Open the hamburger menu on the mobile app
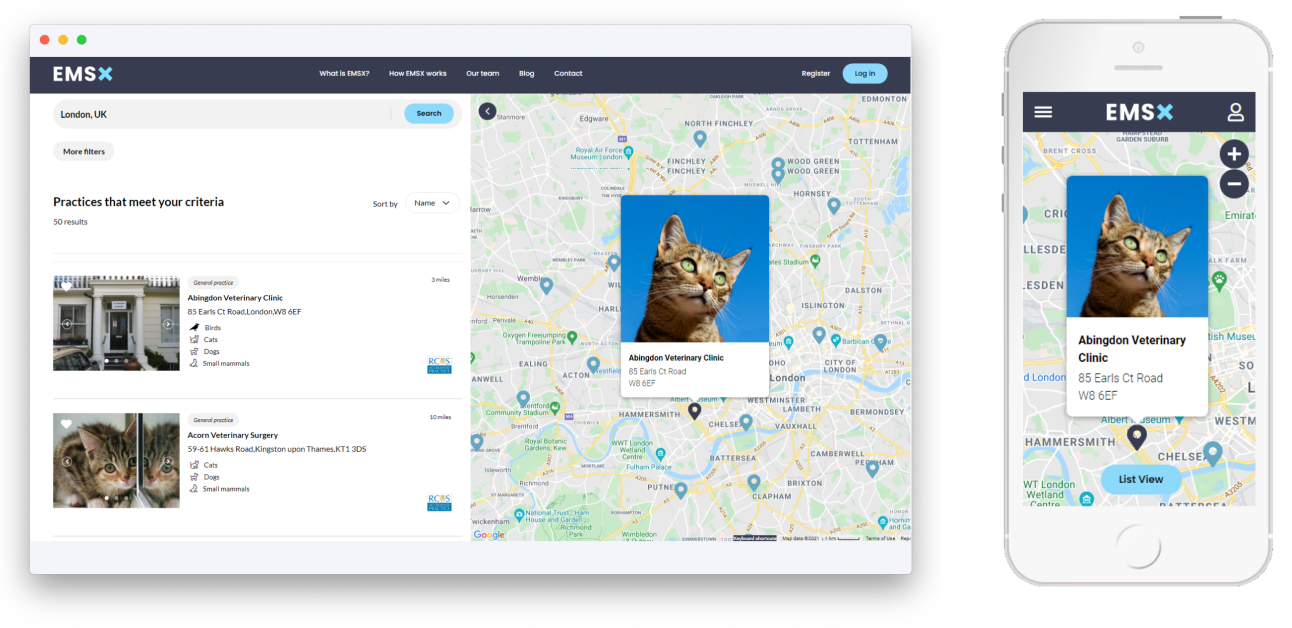This screenshot has height=628, width=1292. point(1043,111)
